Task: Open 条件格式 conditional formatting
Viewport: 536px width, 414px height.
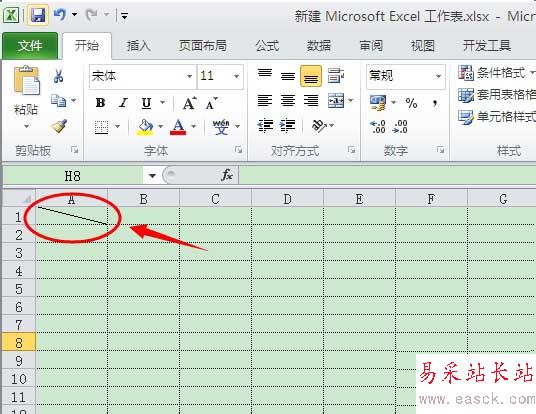Action: point(497,73)
